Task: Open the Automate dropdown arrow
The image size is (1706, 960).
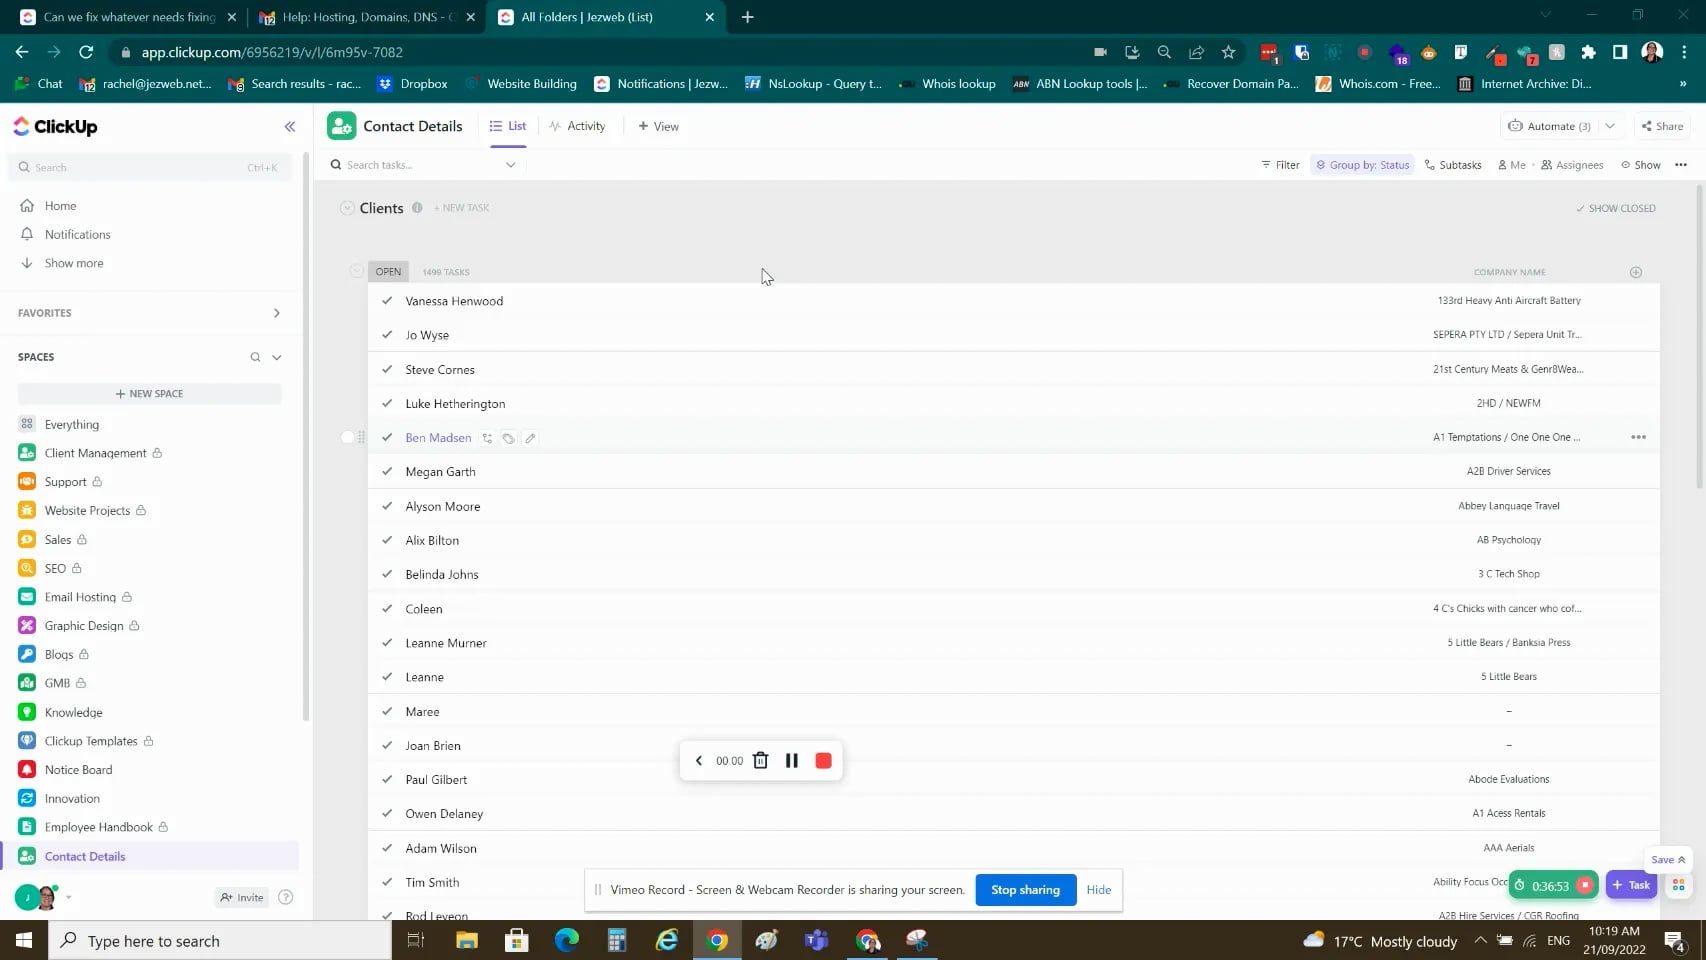Action: point(1610,126)
